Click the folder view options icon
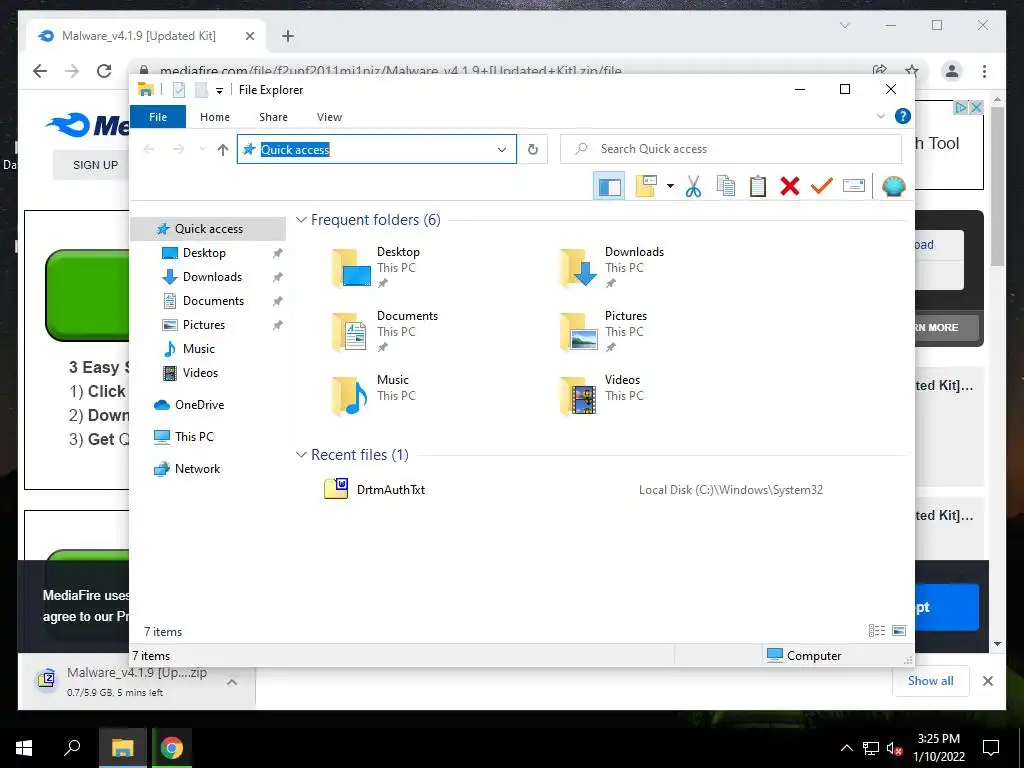Screen dimensions: 1024x768 [x=646, y=186]
